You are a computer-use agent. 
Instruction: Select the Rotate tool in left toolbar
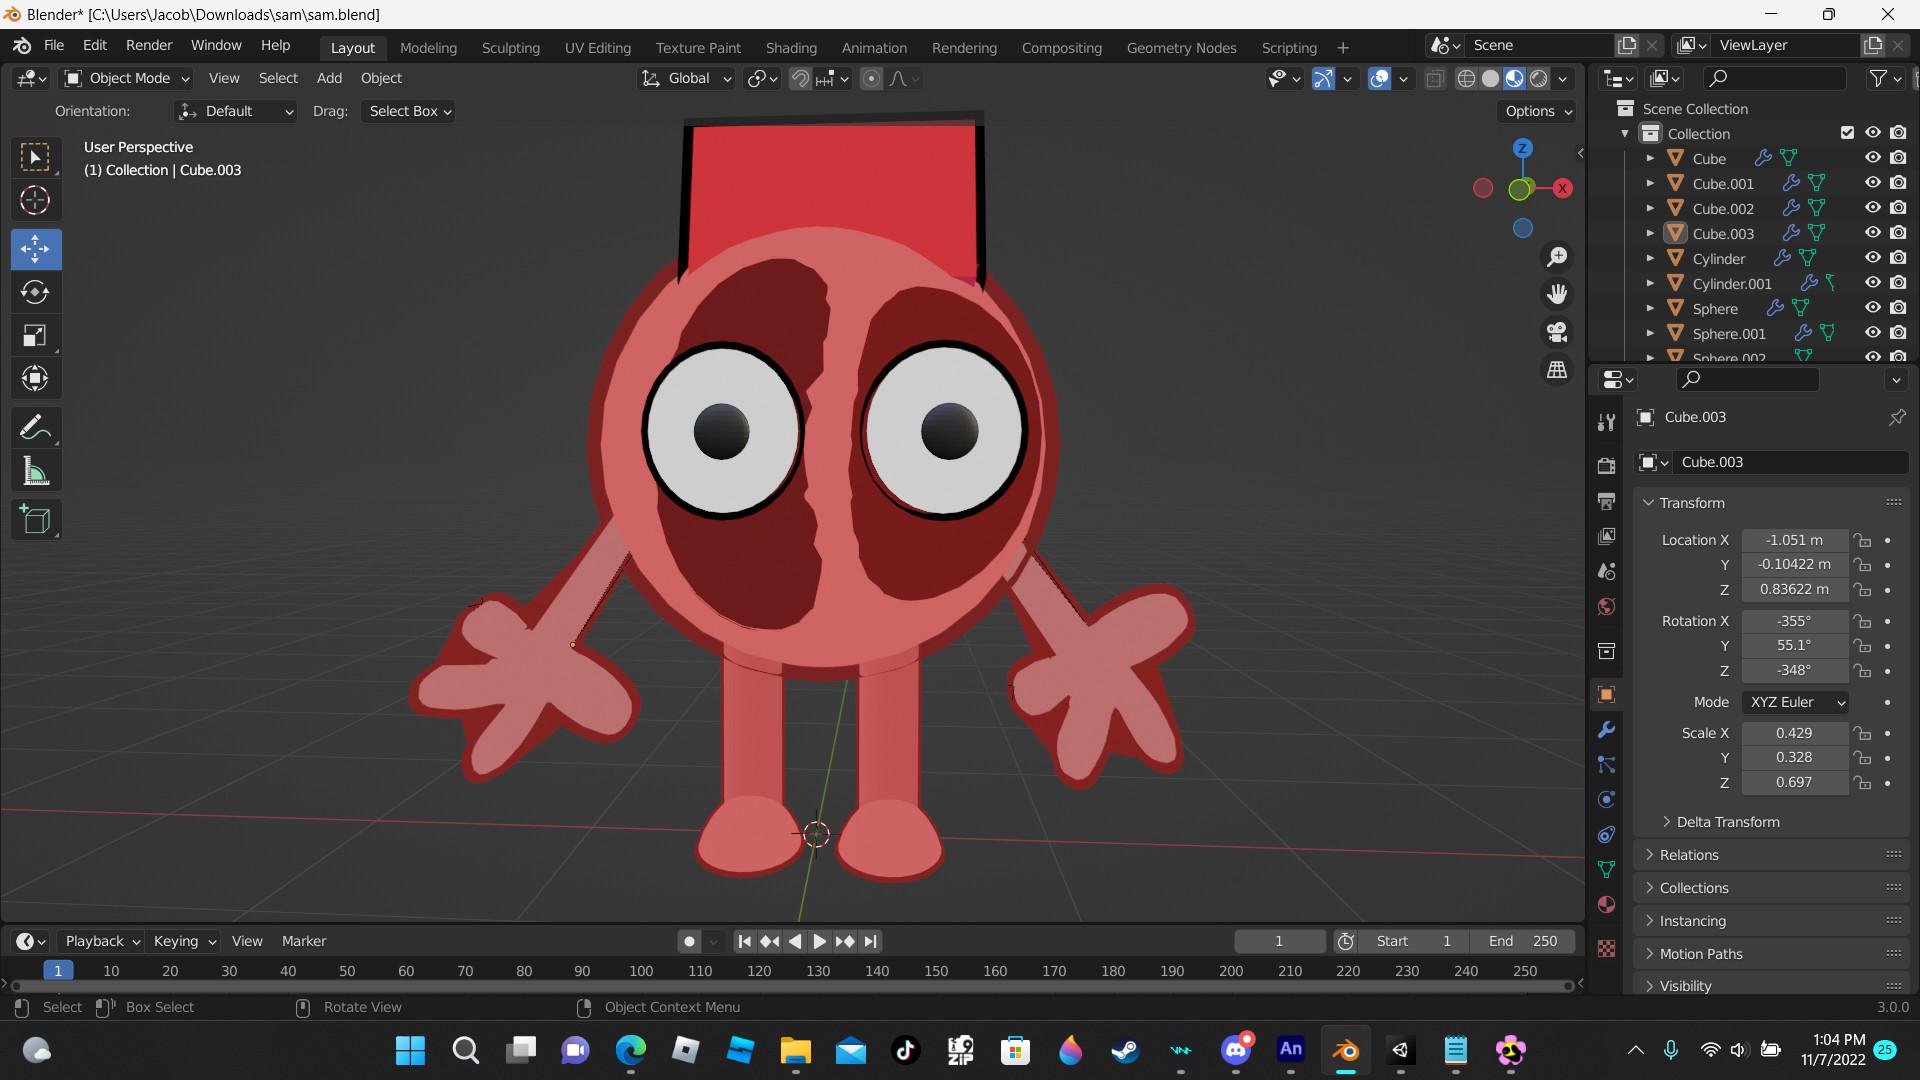35,292
